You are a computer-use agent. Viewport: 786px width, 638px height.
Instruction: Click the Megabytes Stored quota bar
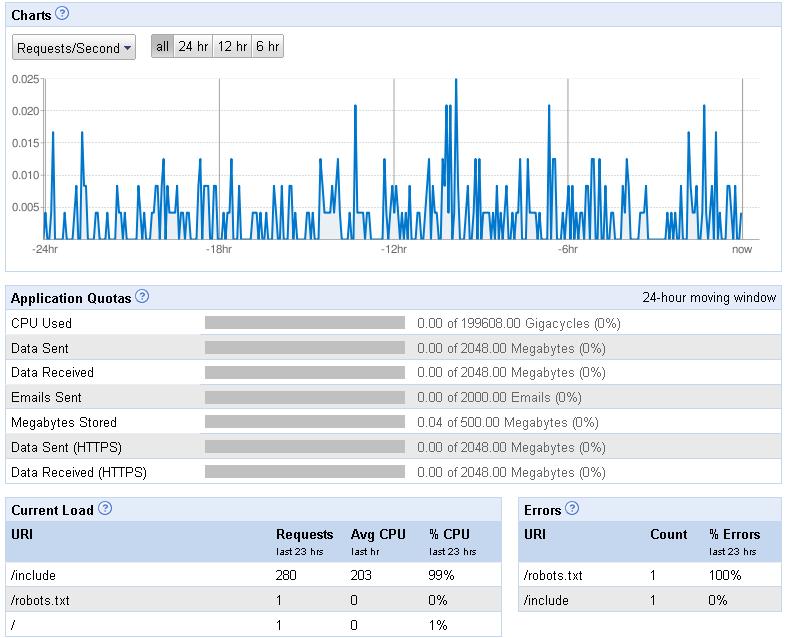click(305, 422)
